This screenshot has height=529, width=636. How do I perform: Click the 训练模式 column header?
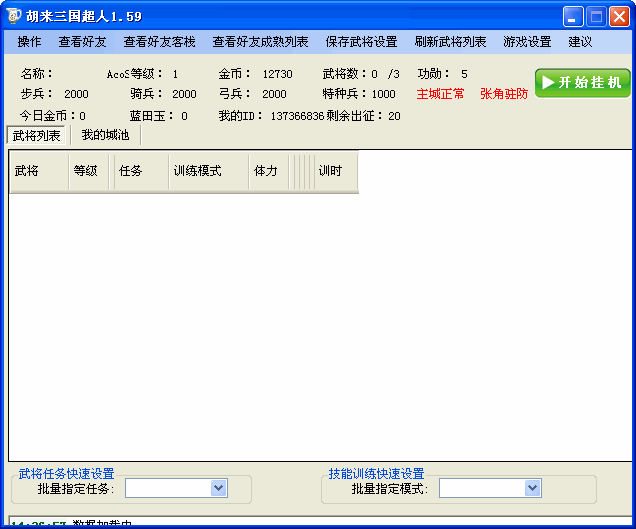(208, 171)
